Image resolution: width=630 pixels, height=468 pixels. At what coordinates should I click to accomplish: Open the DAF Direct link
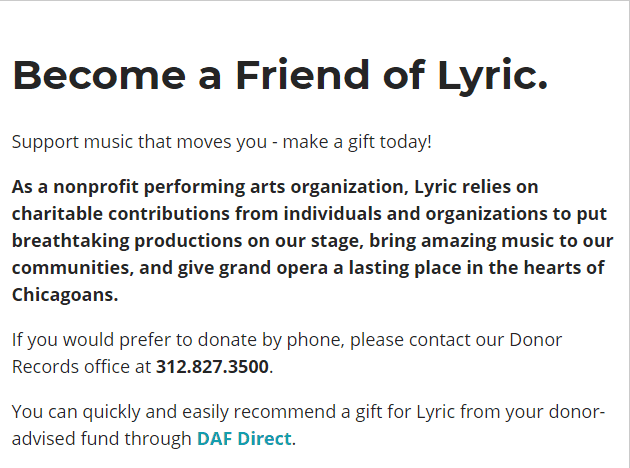point(244,438)
